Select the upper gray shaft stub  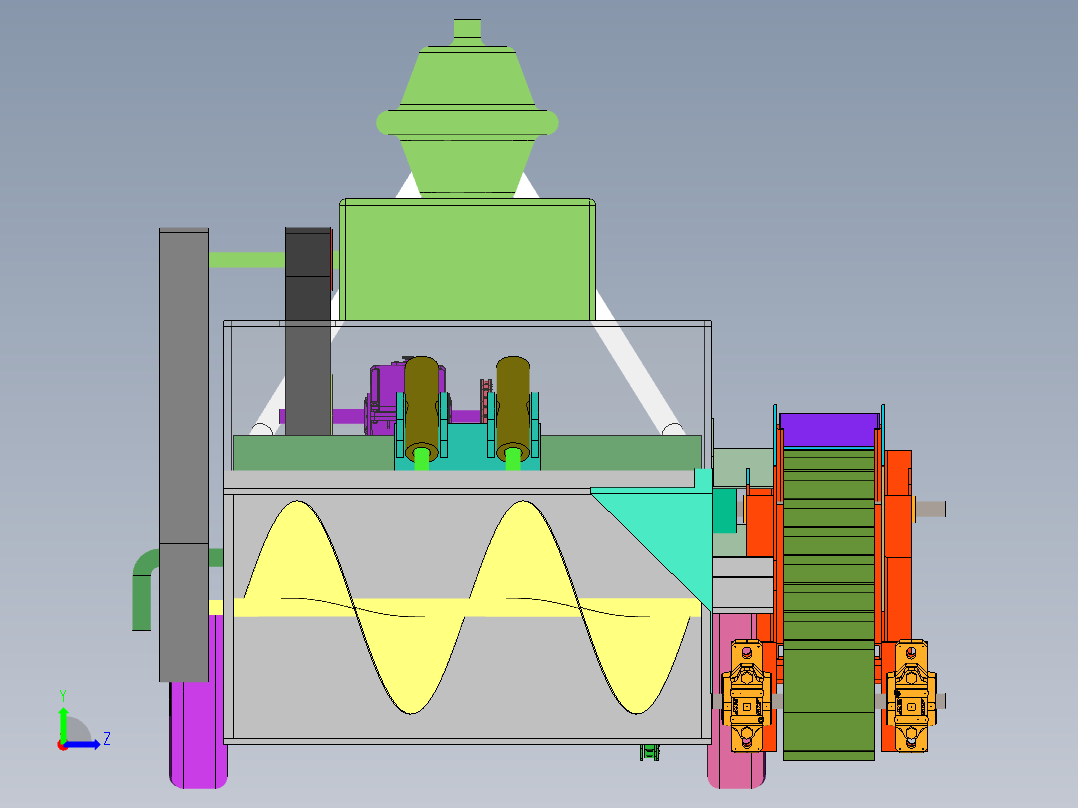[x=930, y=509]
